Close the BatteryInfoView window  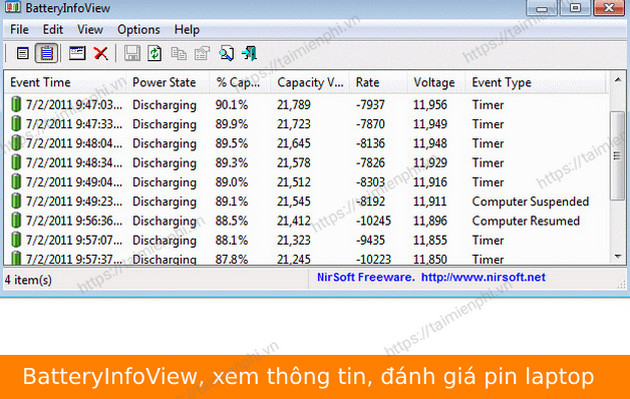pos(609,8)
